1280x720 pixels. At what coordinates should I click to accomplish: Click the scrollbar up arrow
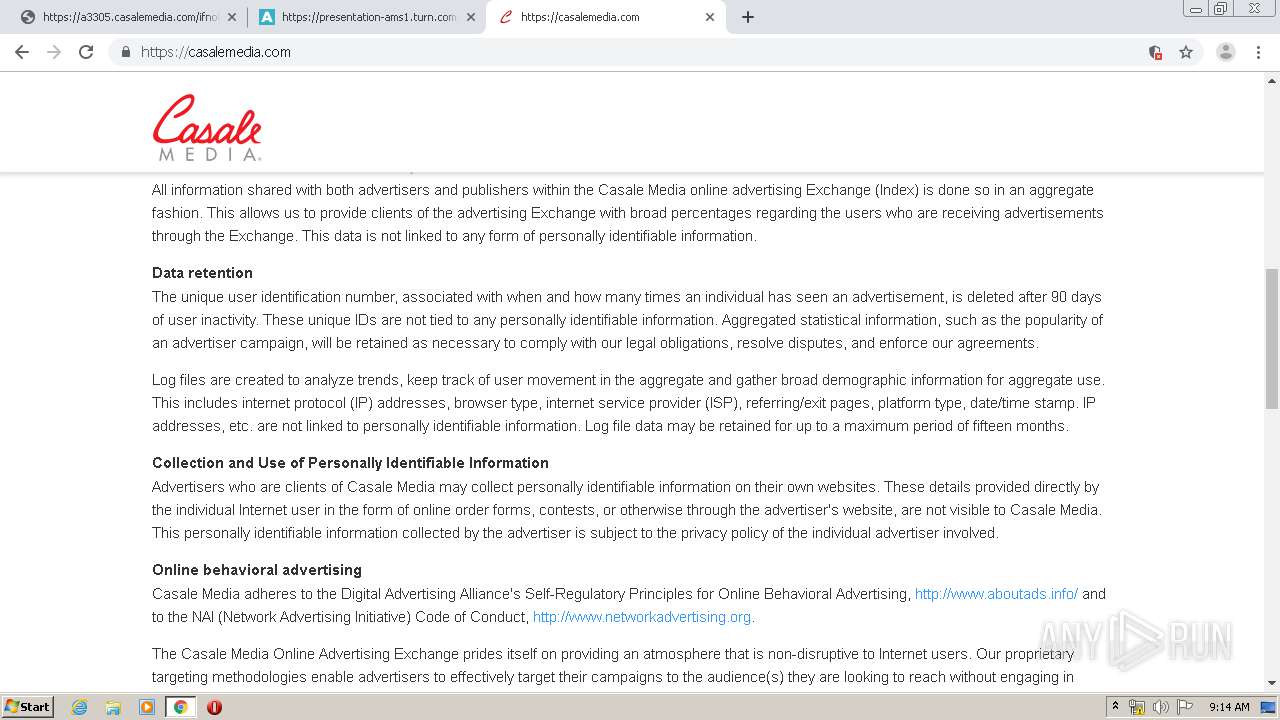tap(1272, 81)
